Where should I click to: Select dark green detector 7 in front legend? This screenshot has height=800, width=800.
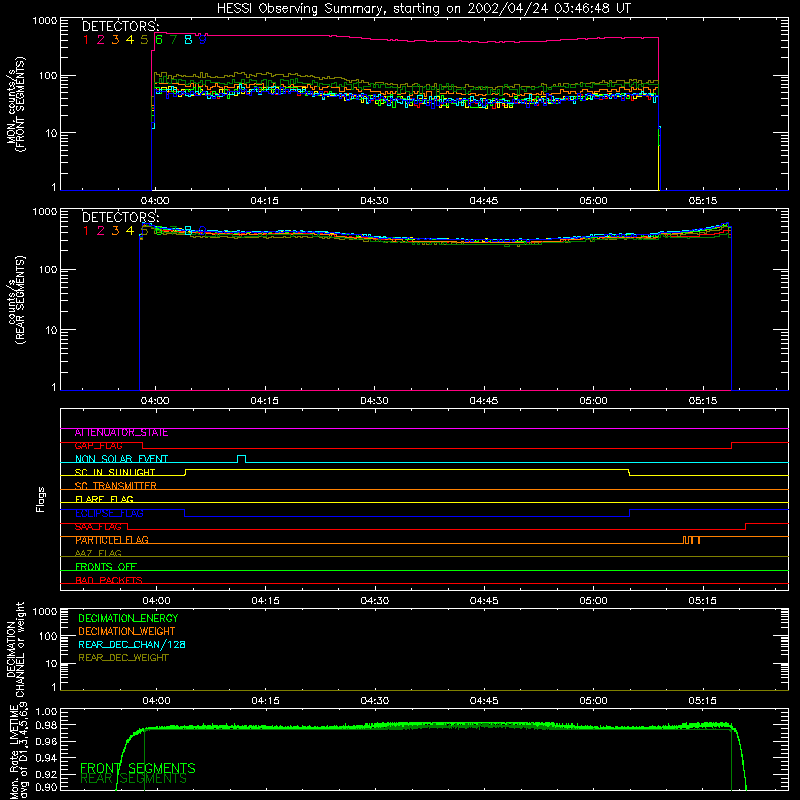click(173, 40)
